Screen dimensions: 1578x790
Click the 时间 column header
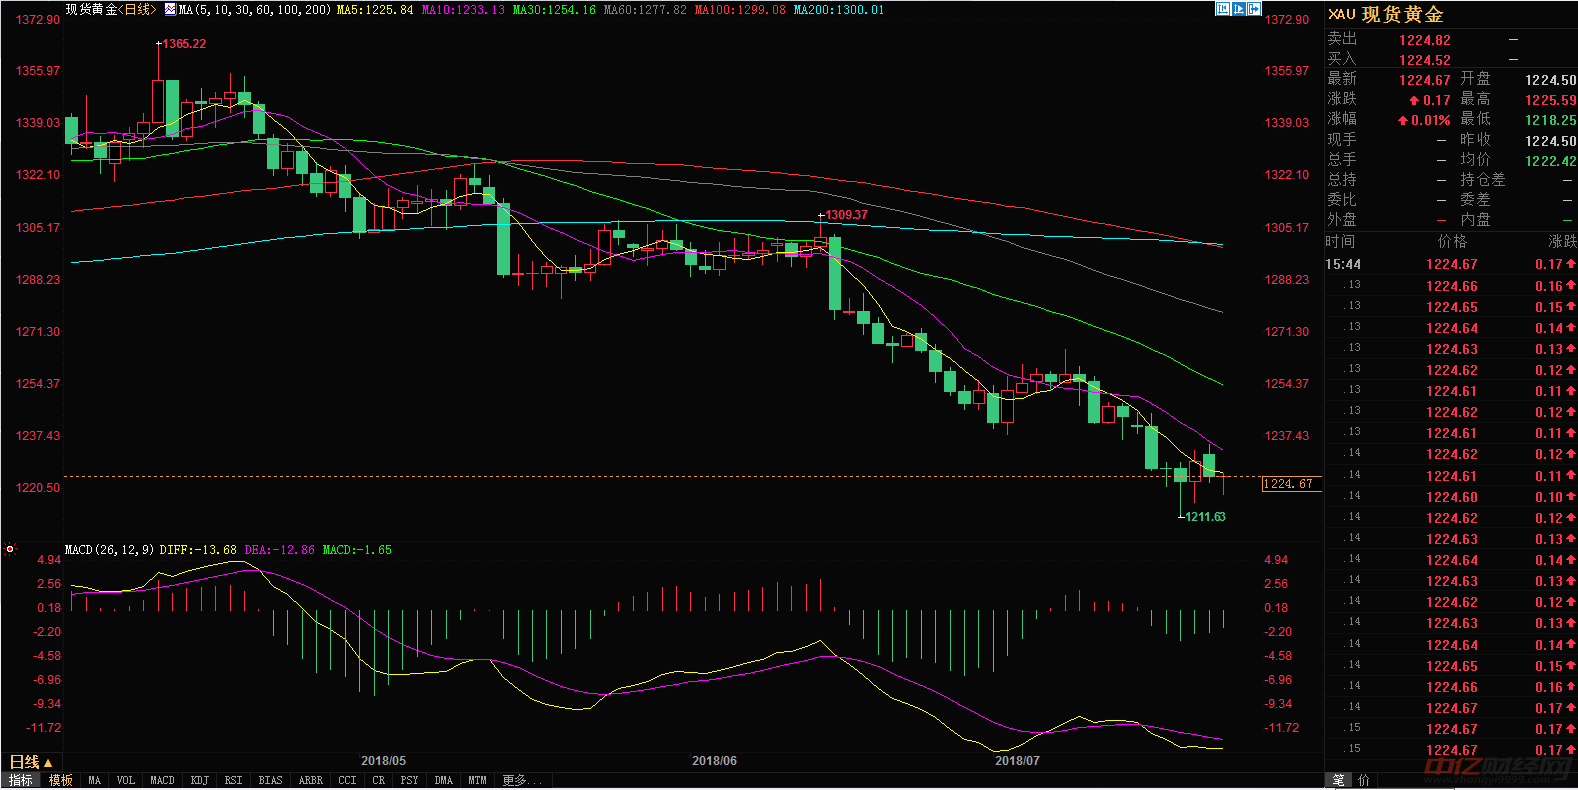click(x=1340, y=241)
